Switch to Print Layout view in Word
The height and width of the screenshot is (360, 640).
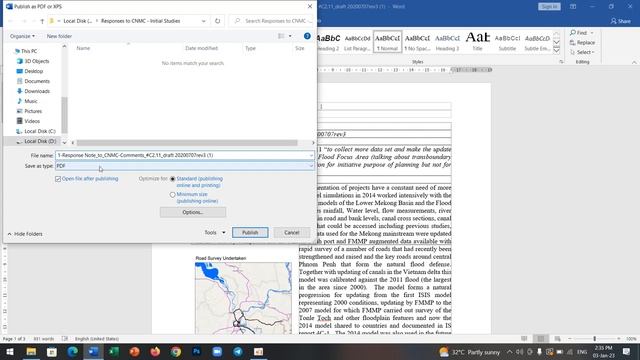pos(541,339)
